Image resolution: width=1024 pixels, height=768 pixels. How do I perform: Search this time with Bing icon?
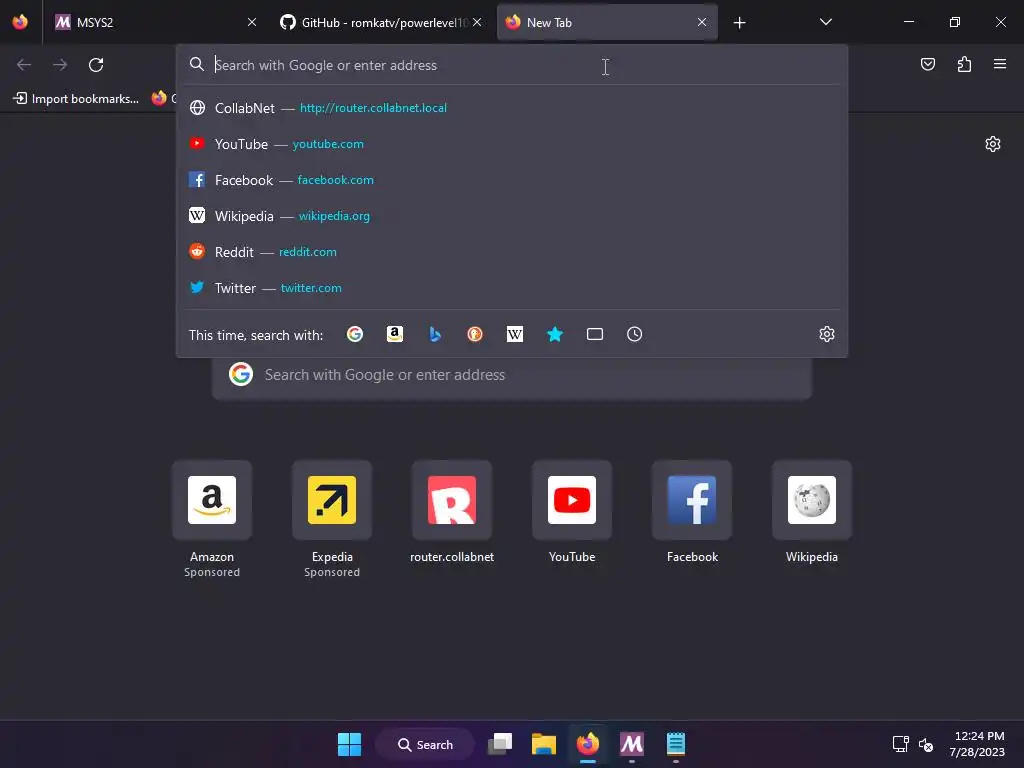point(435,334)
